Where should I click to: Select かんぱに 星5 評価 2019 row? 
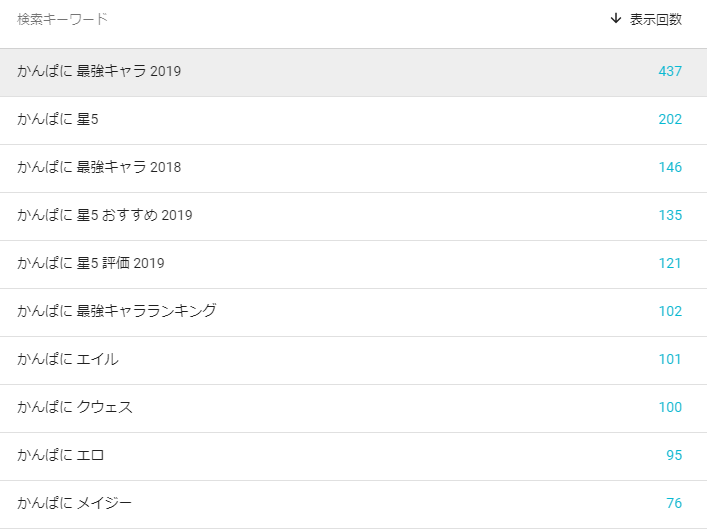(354, 264)
